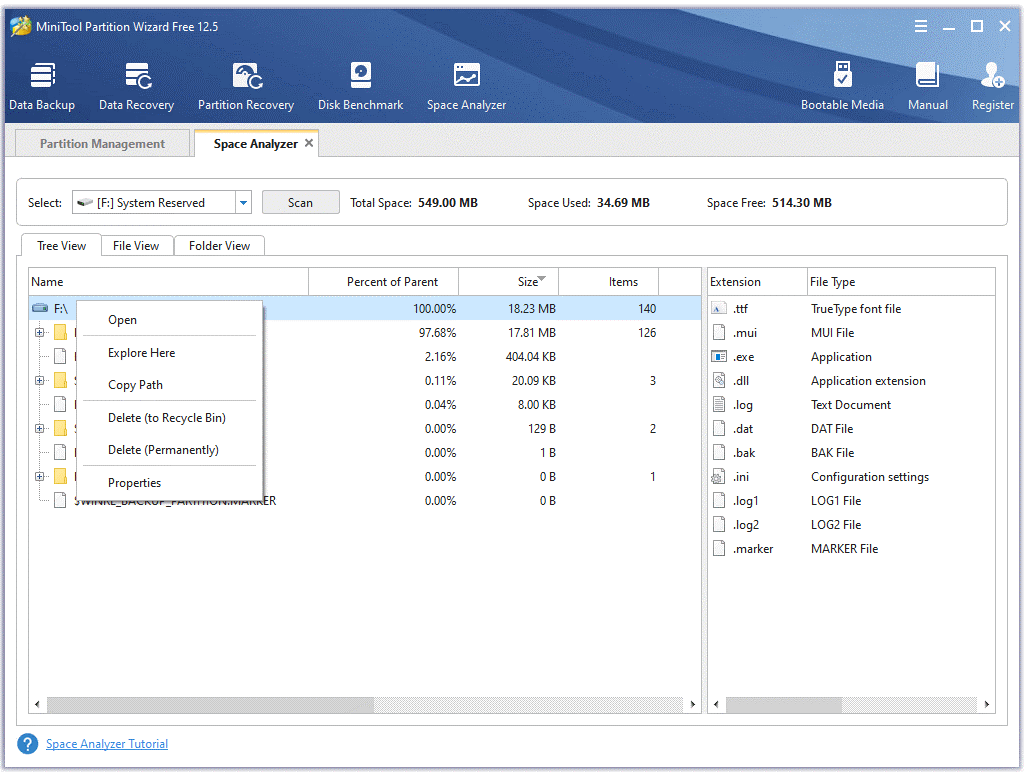Open the Space Analyzer Tutorial link
1027x773 pixels.
tap(107, 744)
